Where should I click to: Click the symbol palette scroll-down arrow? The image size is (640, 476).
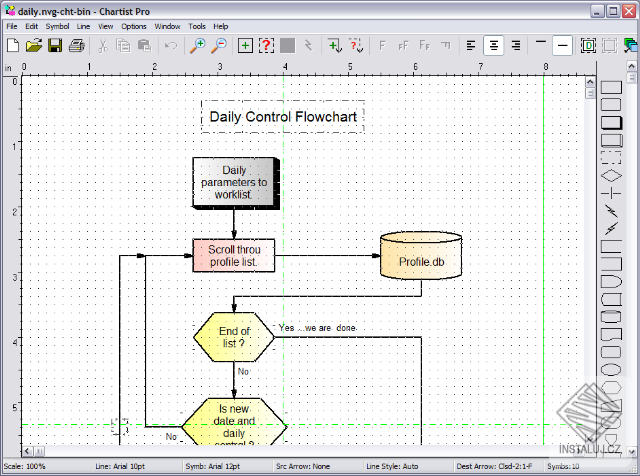(632, 452)
